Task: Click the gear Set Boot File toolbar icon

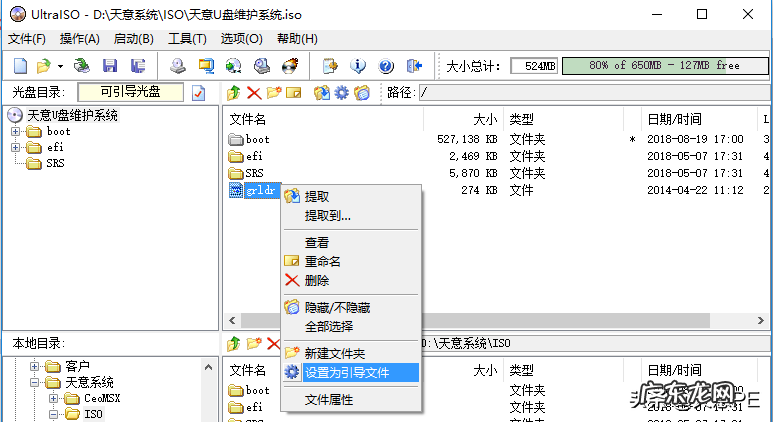Action: tap(342, 92)
